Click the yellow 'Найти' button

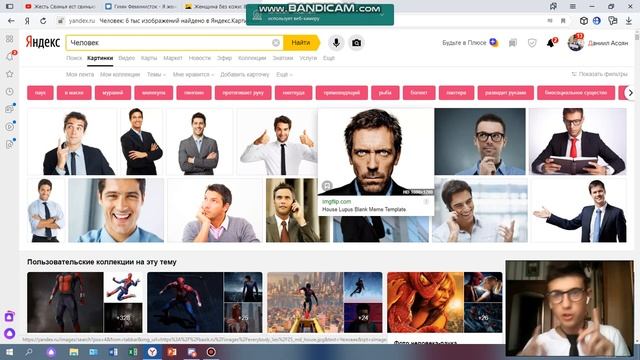click(301, 42)
